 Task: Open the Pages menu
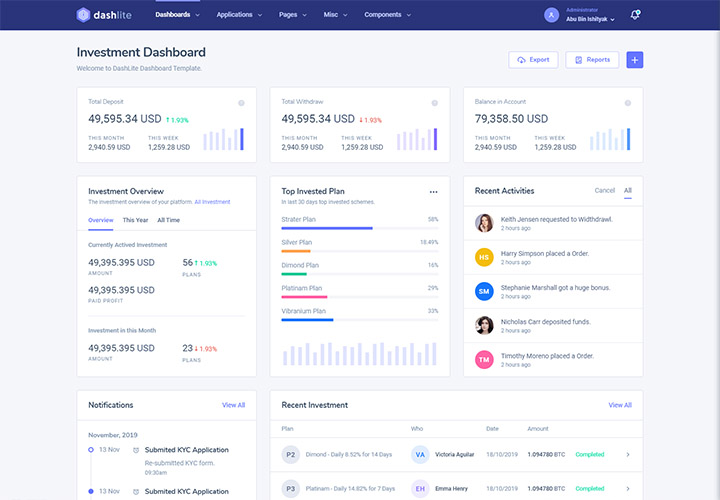click(x=293, y=15)
